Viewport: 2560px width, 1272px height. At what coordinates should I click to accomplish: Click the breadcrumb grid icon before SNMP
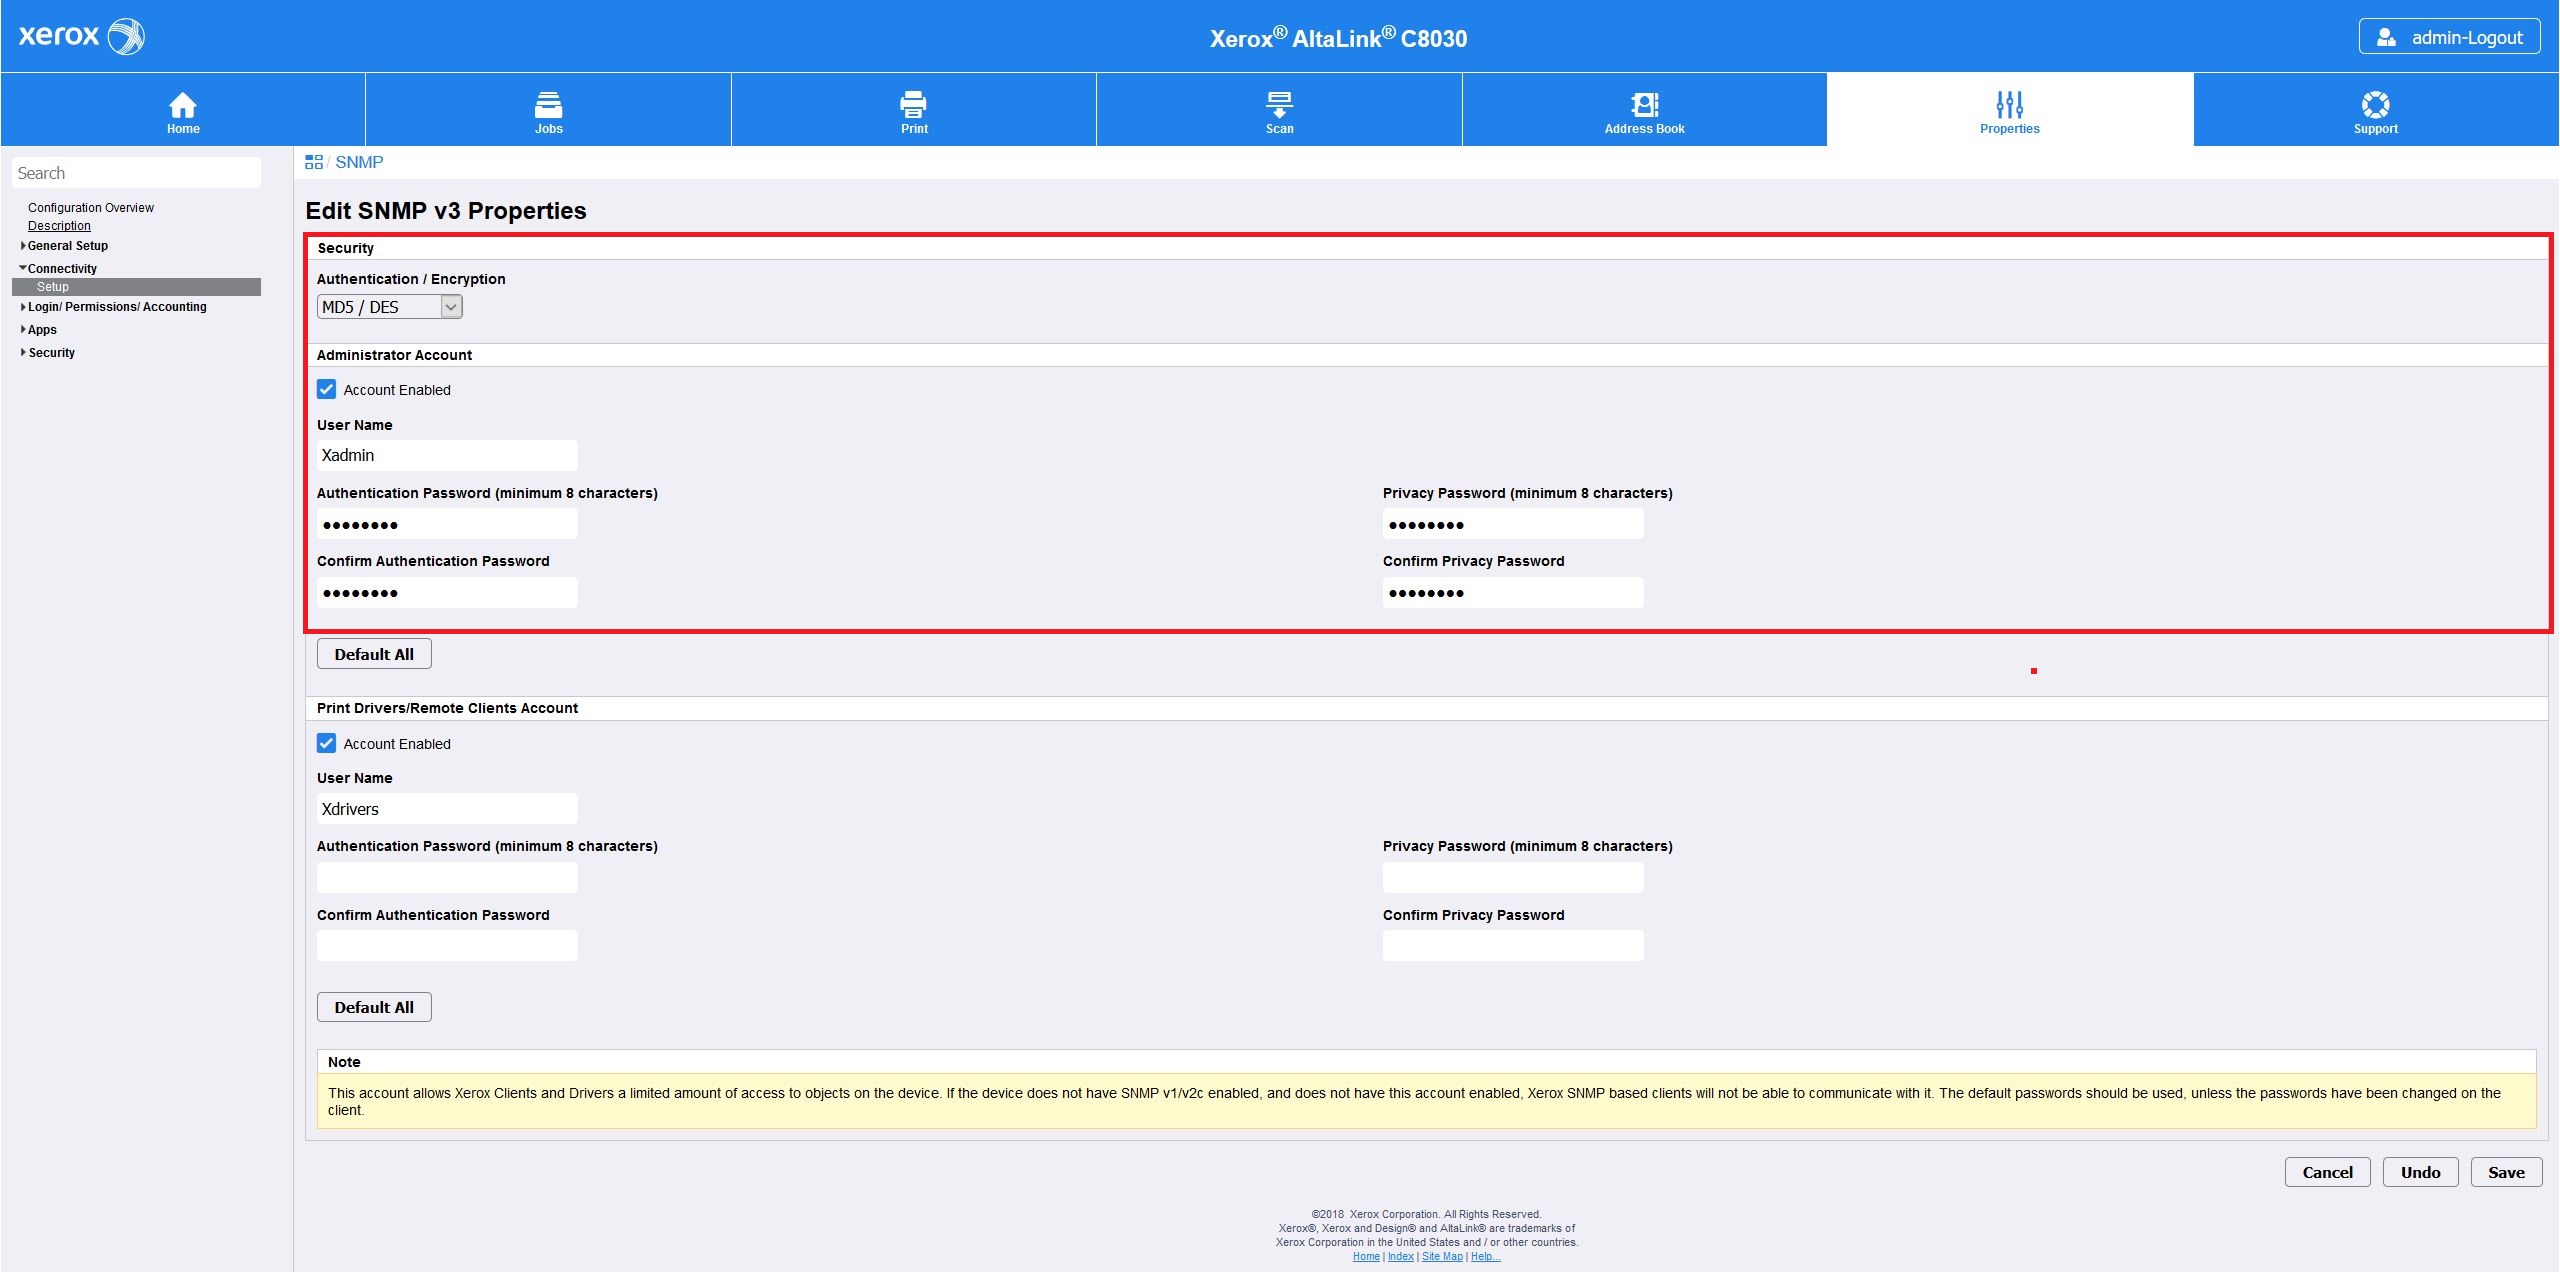(x=314, y=161)
